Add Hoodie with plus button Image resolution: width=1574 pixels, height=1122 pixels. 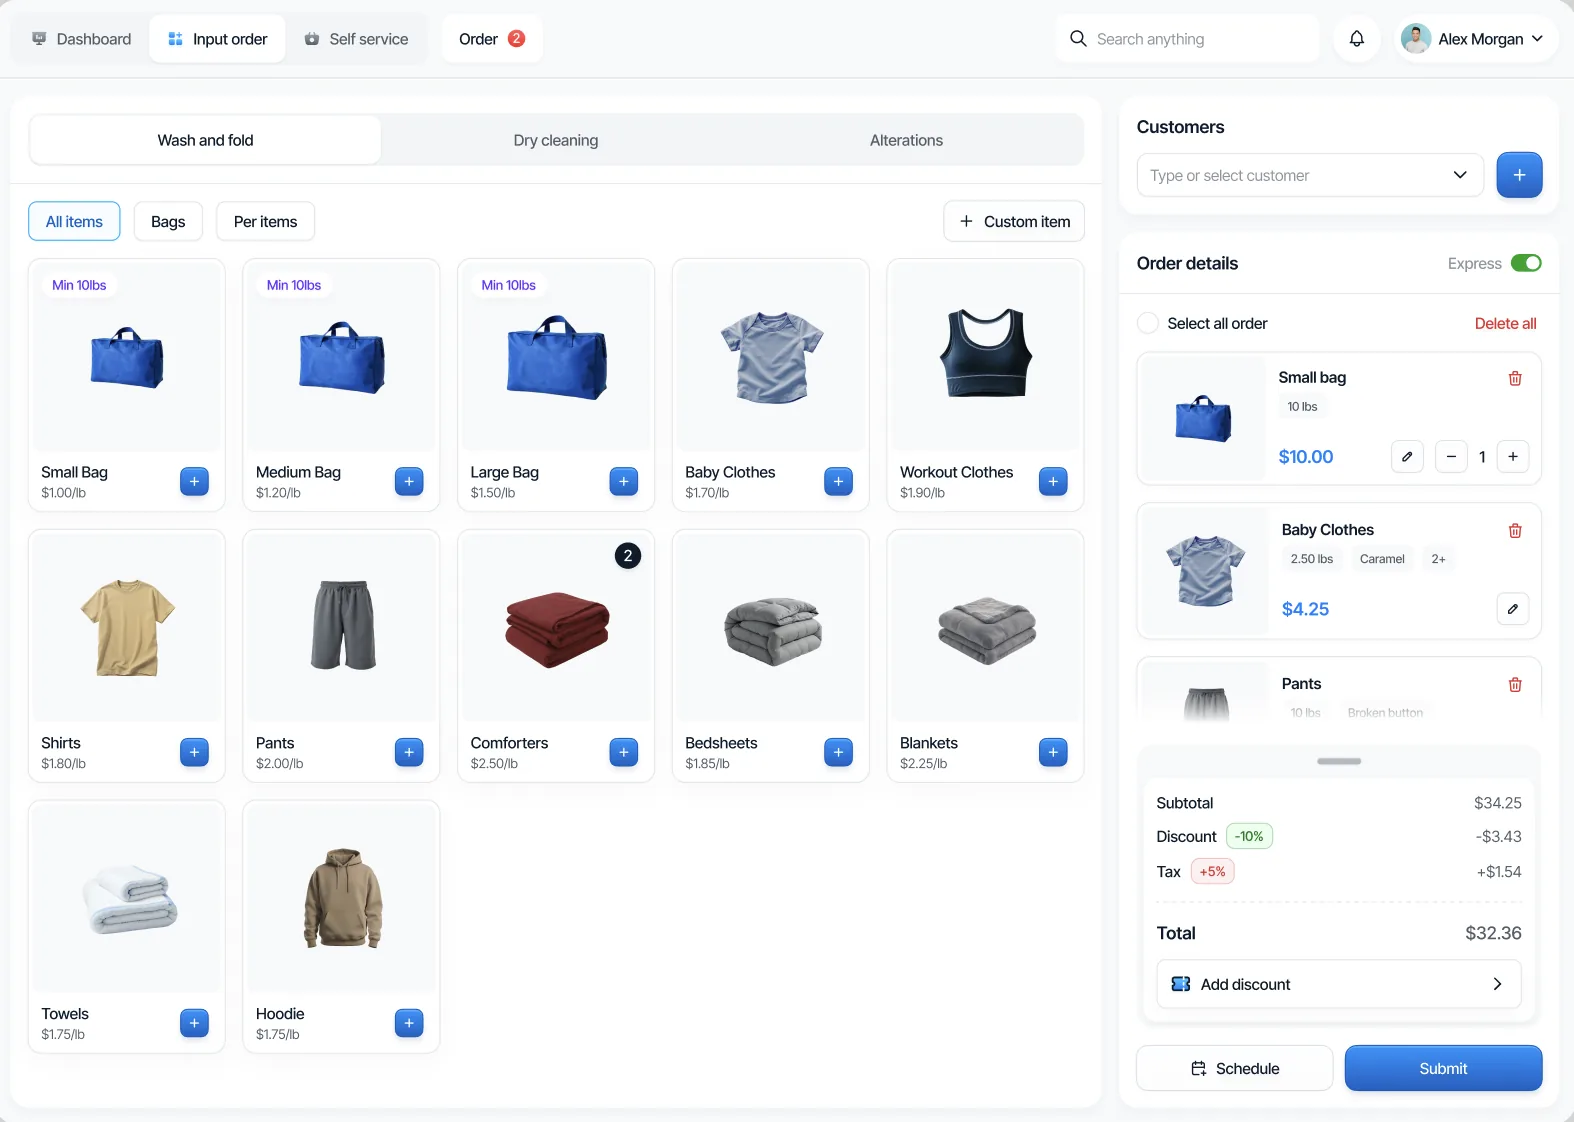pos(409,1023)
